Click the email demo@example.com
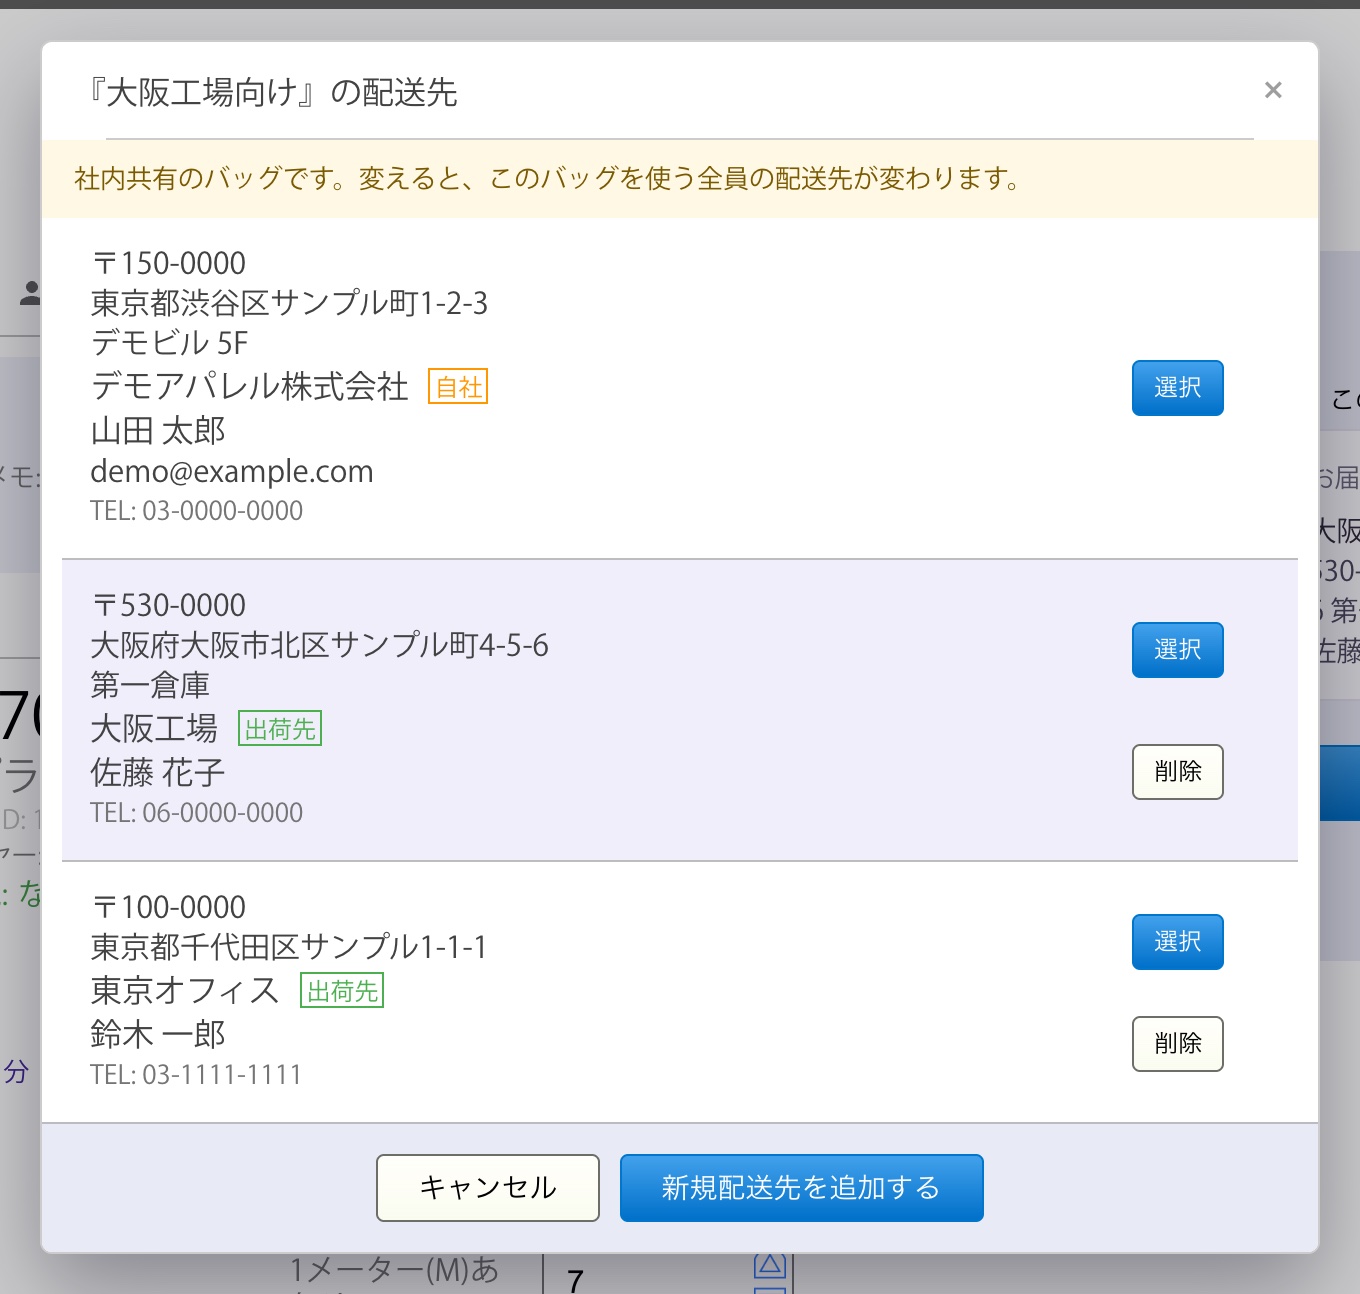This screenshot has width=1360, height=1294. [232, 471]
